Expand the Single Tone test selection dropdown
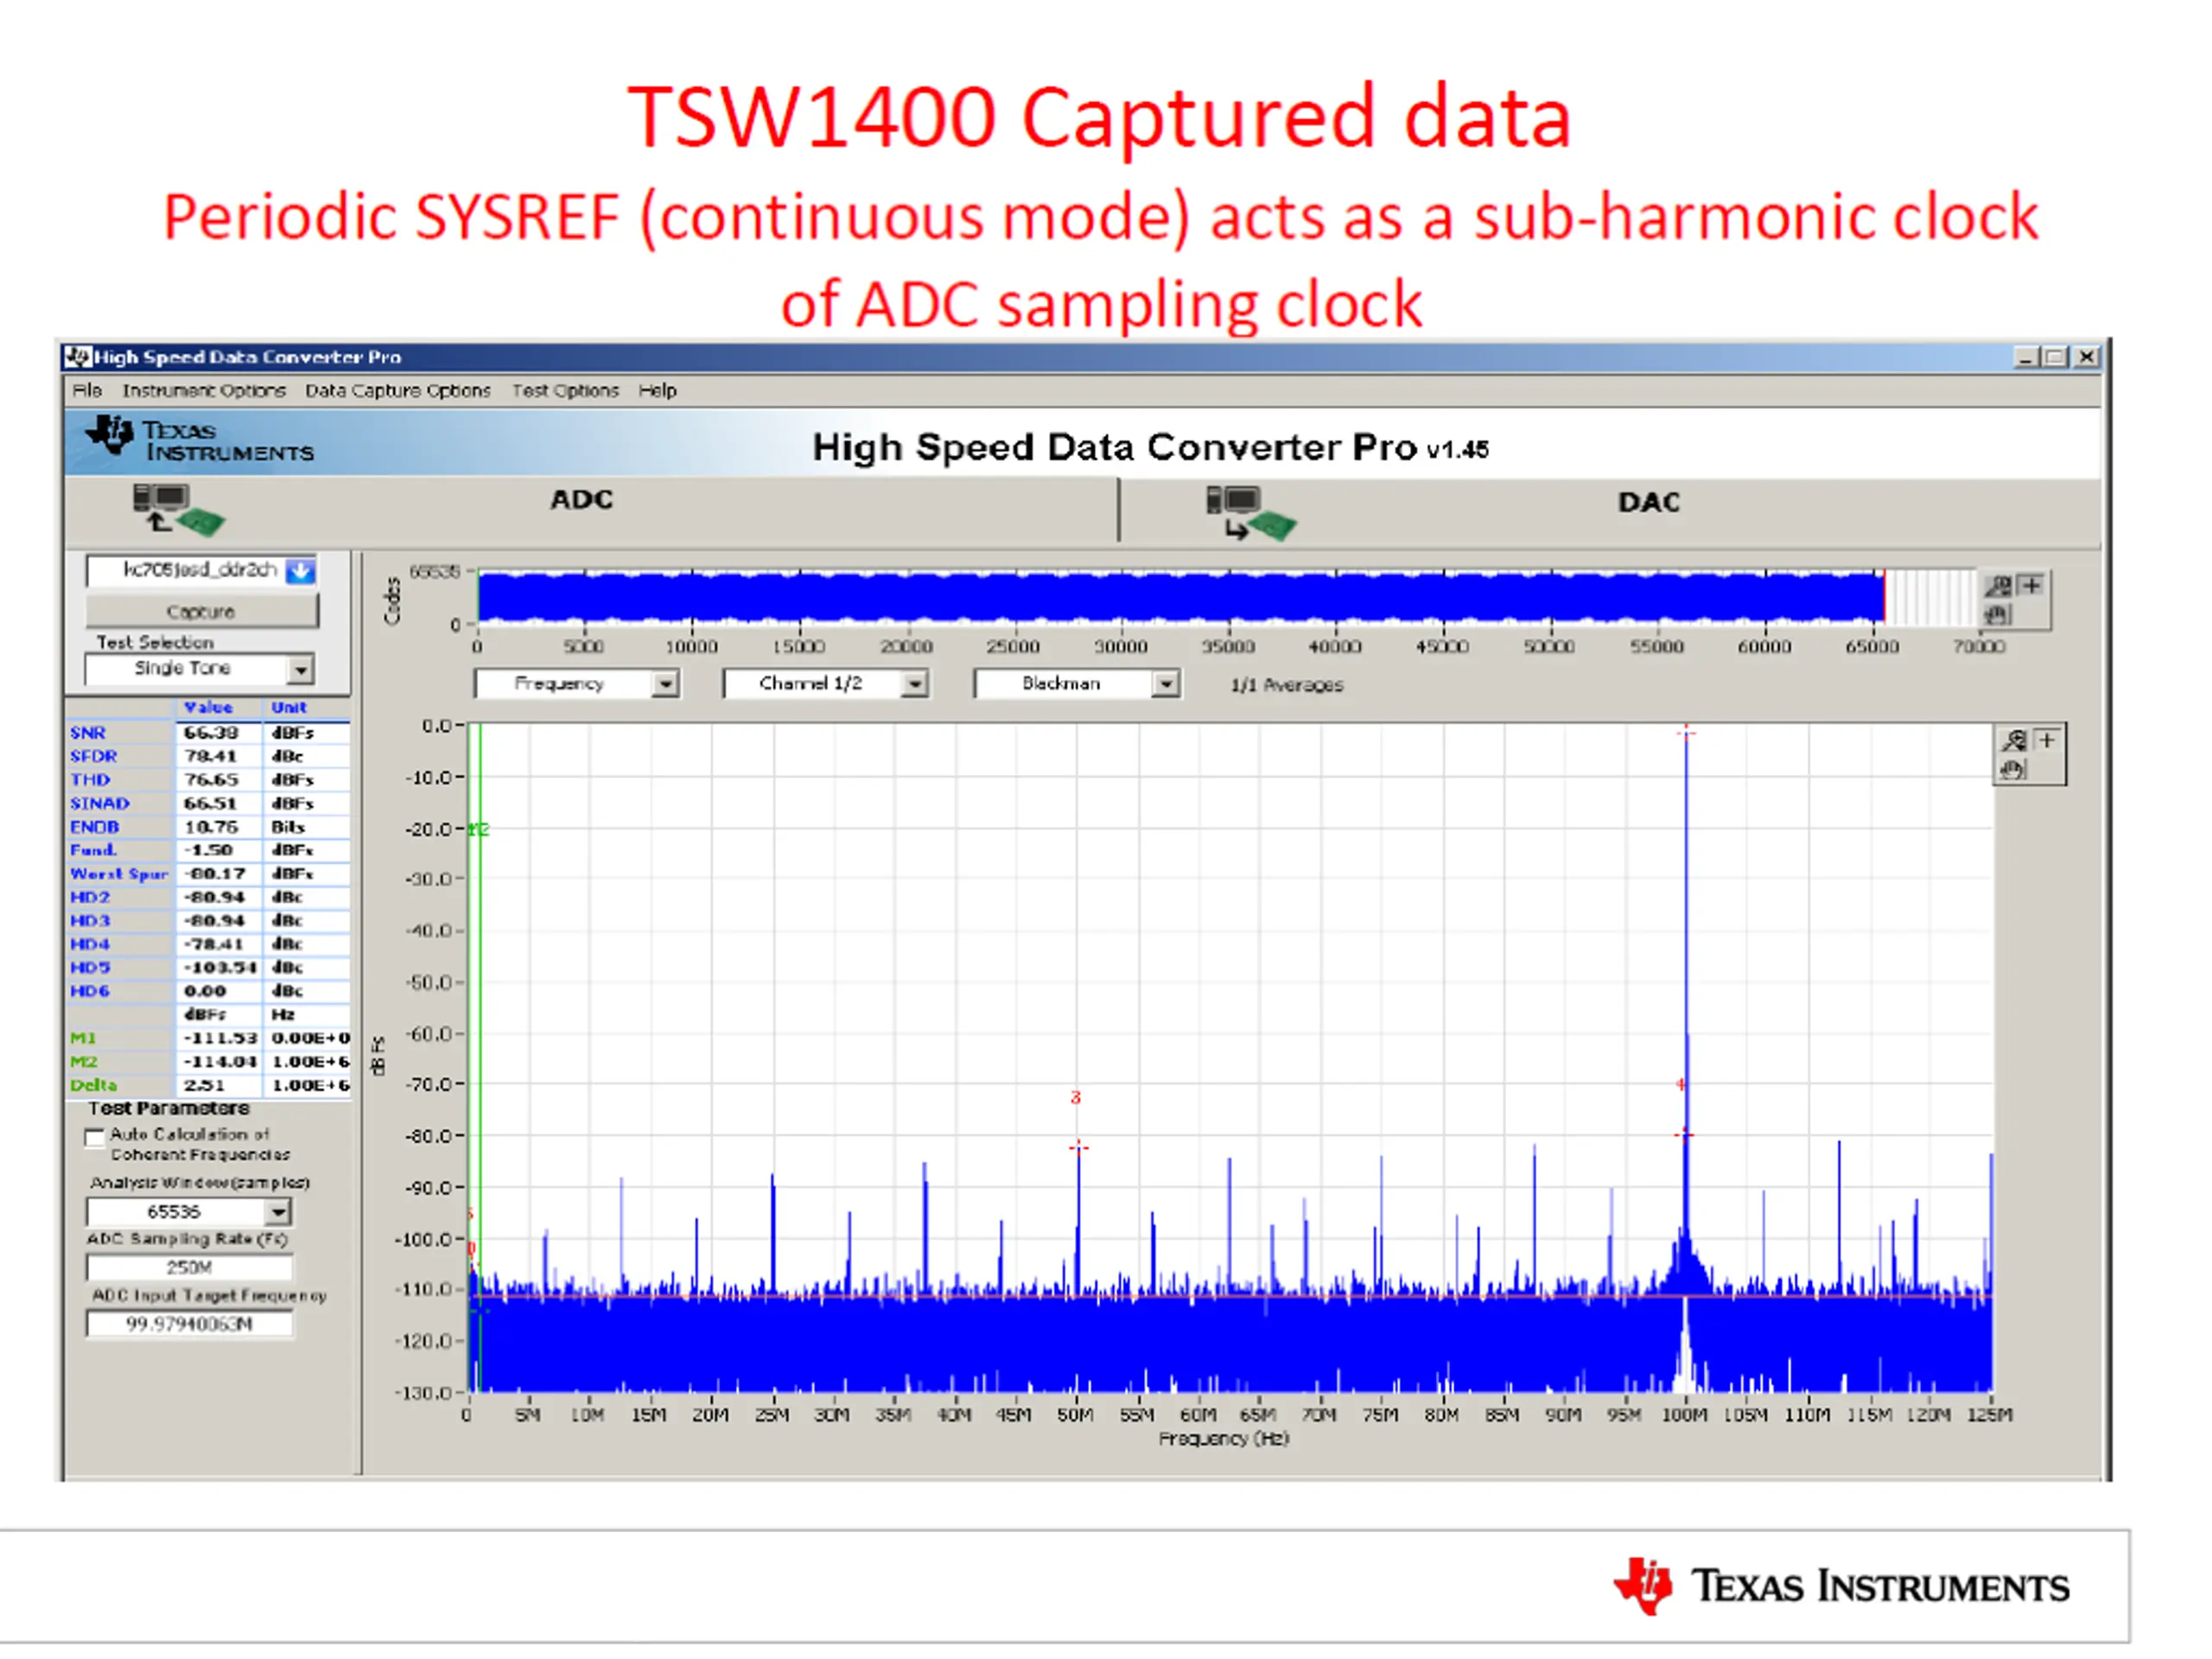This screenshot has width=2212, height=1659. [x=300, y=669]
